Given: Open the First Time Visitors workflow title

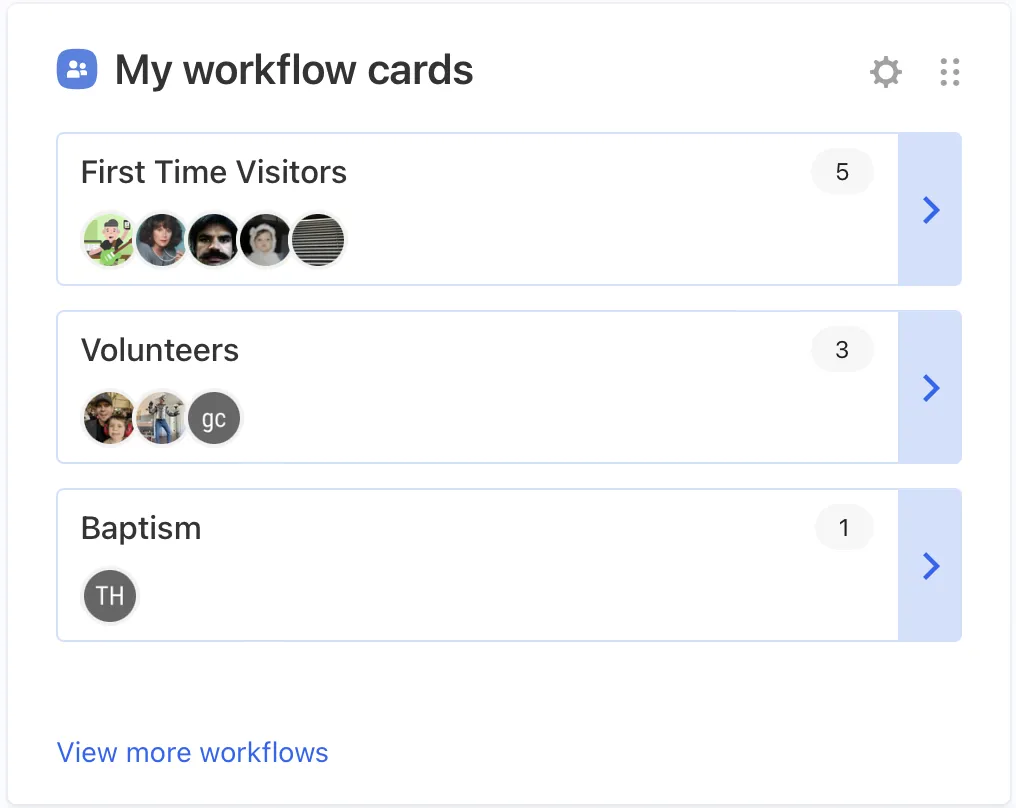Looking at the screenshot, I should tap(213, 172).
